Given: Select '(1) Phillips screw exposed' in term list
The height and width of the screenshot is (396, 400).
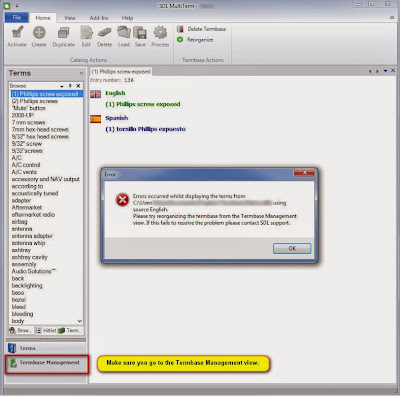Looking at the screenshot, I should pos(46,94).
